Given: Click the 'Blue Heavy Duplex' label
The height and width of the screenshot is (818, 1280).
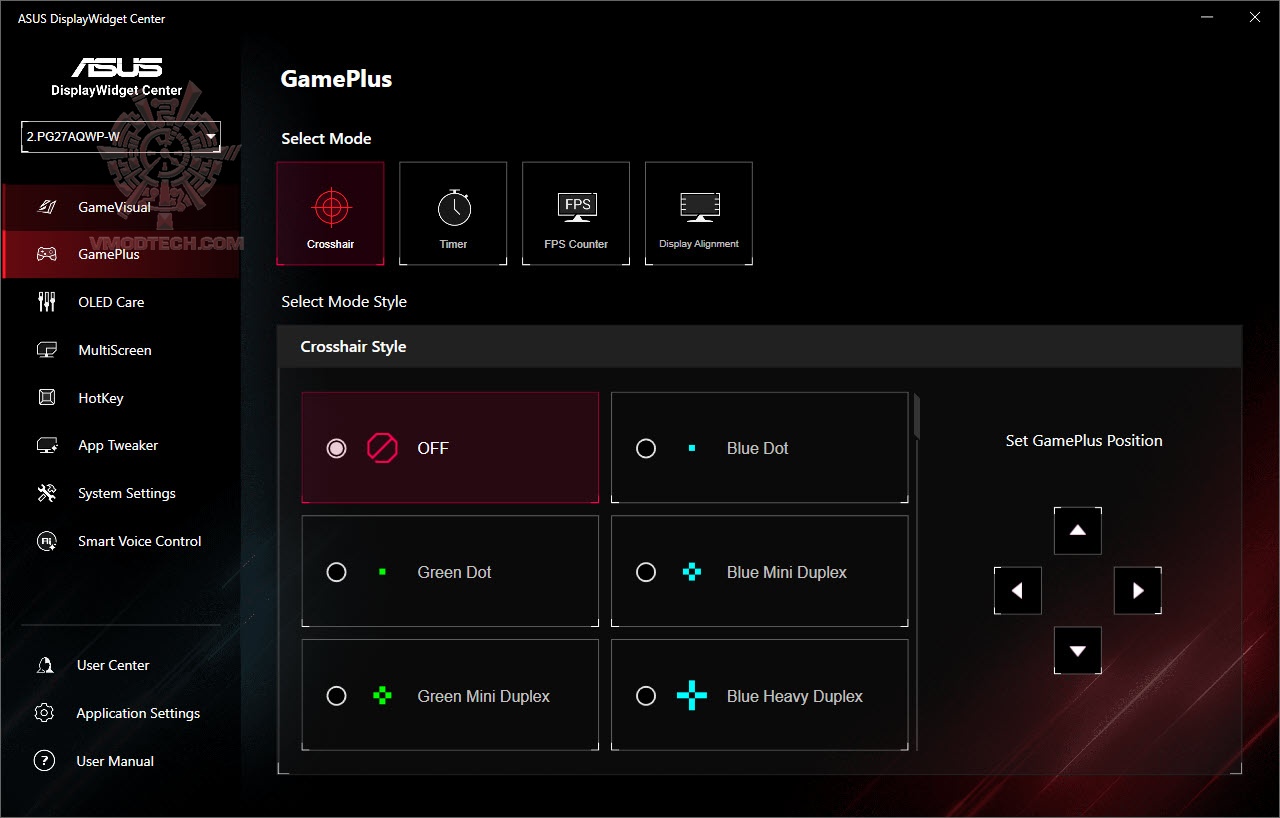Looking at the screenshot, I should 795,696.
